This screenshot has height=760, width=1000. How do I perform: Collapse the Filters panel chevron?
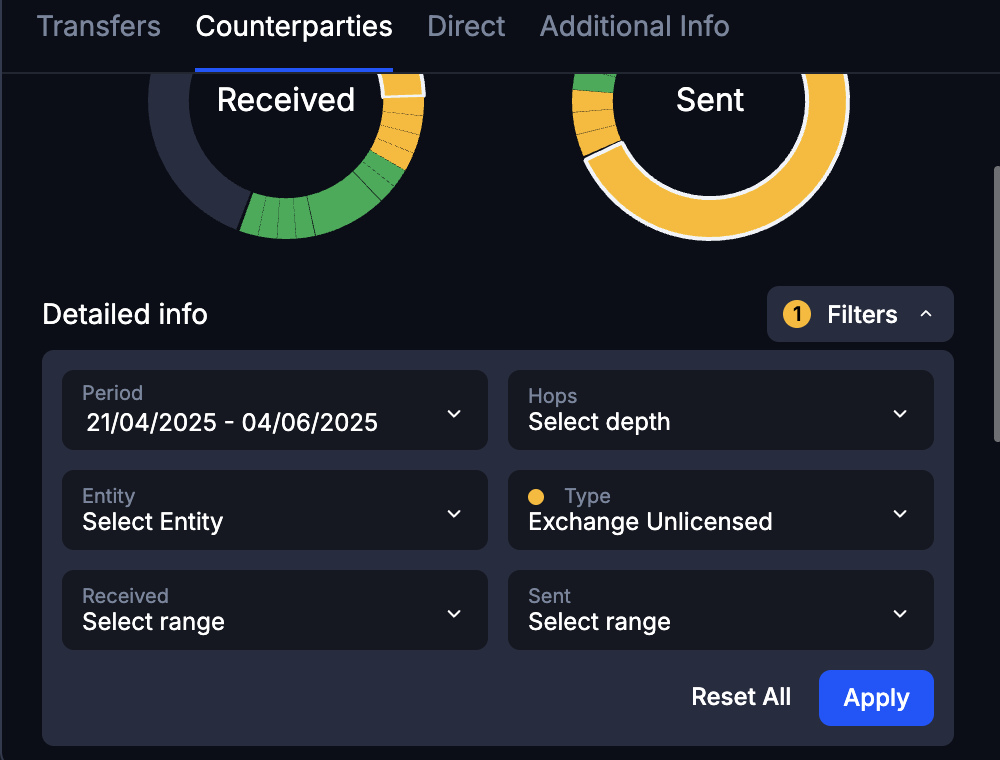[925, 314]
